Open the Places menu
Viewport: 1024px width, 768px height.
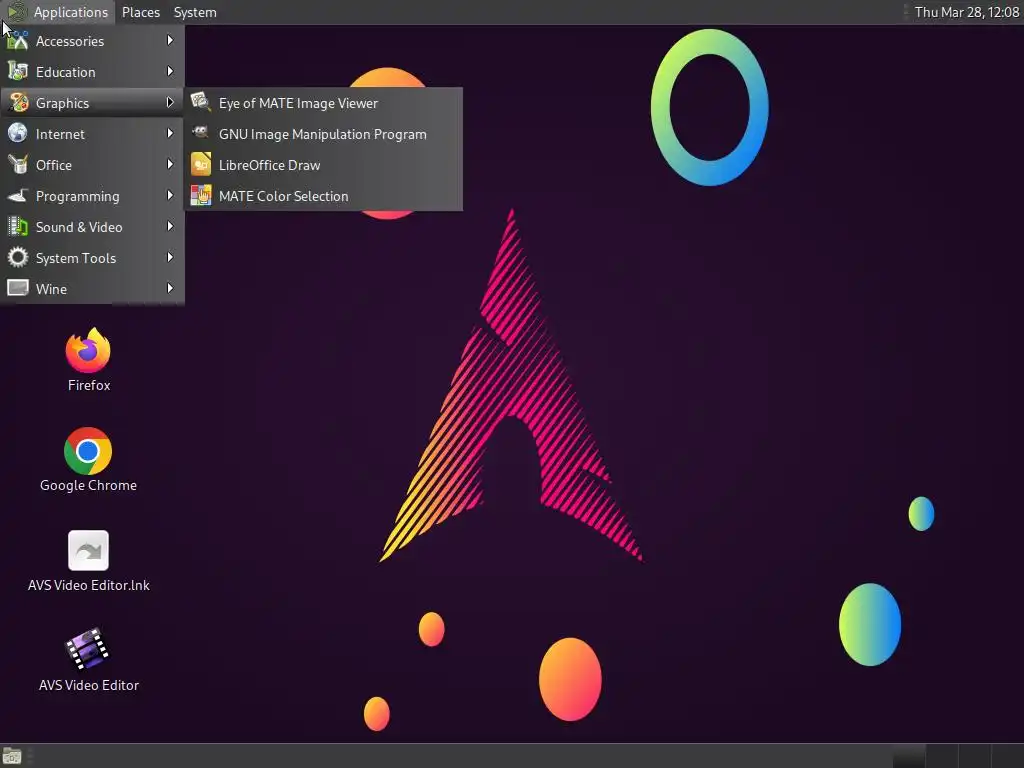(x=141, y=12)
